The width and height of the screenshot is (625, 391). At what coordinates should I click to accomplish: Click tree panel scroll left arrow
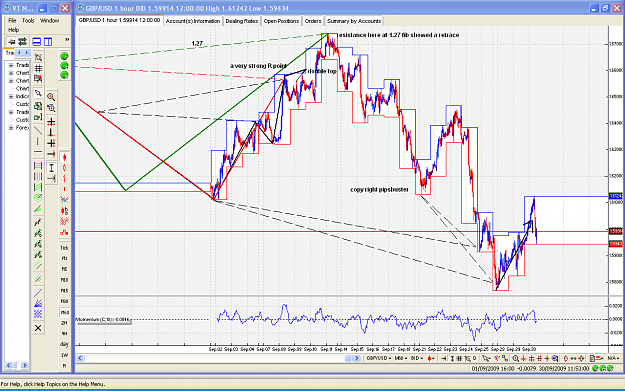[x=9, y=365]
